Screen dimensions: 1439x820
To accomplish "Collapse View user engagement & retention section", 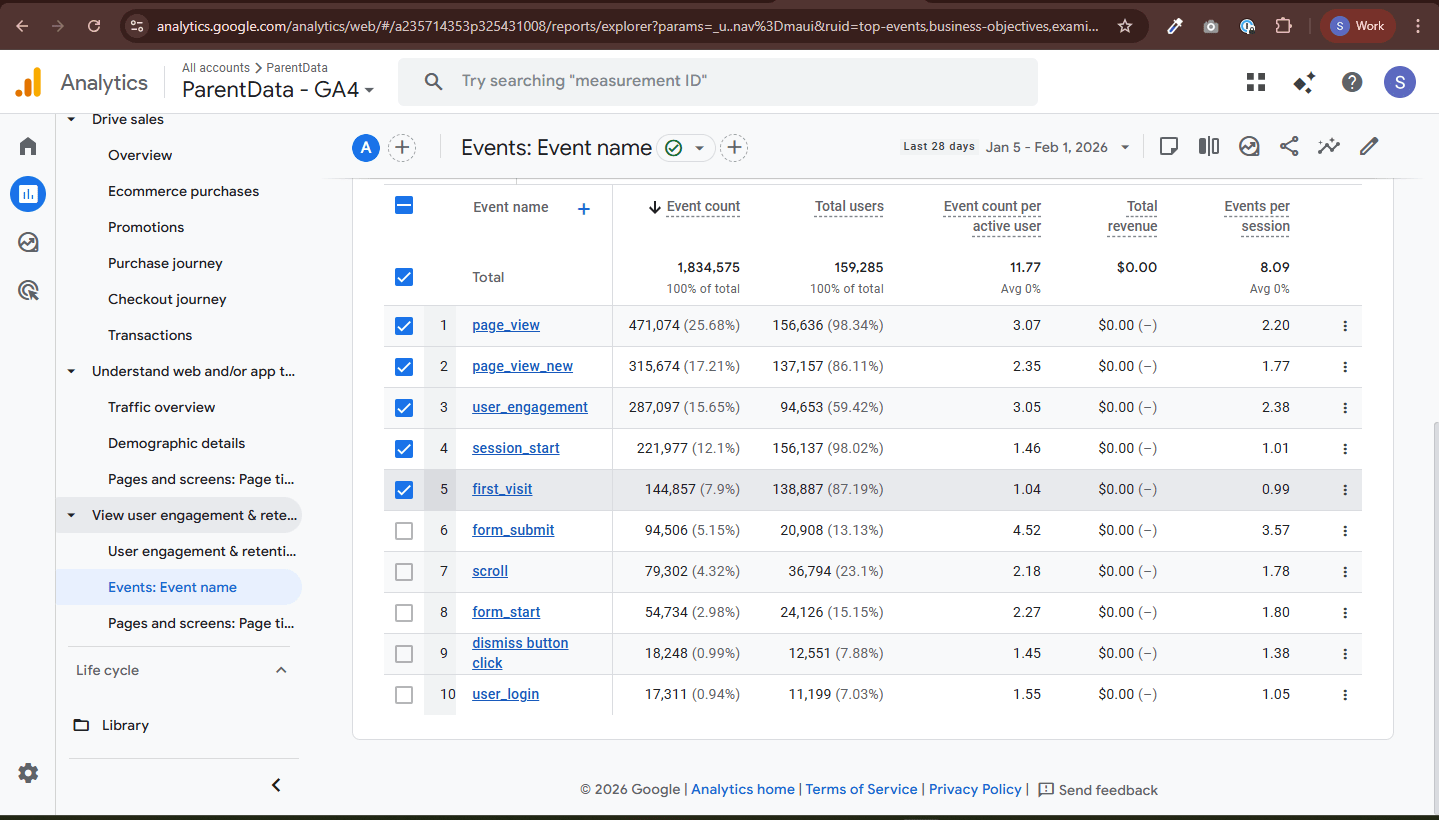I will [x=71, y=515].
